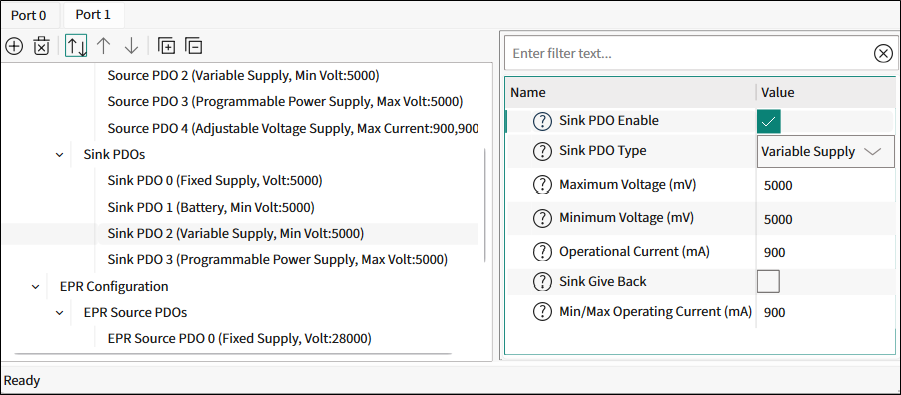Click the move up arrow icon

pyautogui.click(x=103, y=46)
